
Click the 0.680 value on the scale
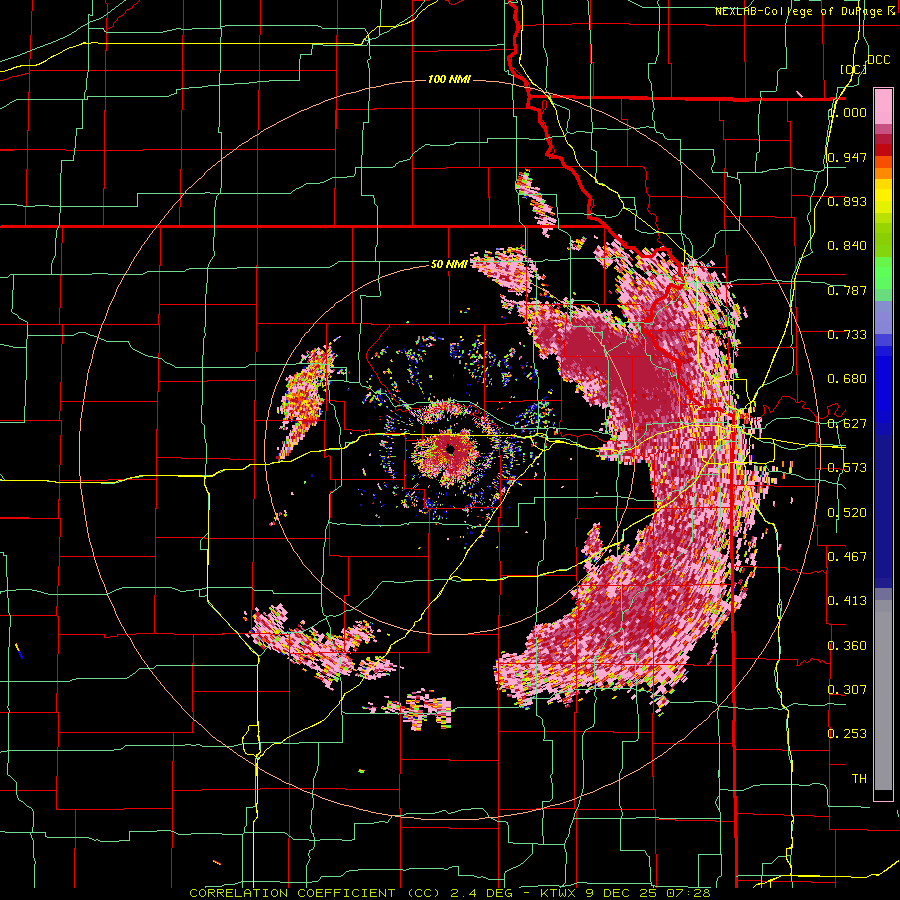tap(847, 379)
